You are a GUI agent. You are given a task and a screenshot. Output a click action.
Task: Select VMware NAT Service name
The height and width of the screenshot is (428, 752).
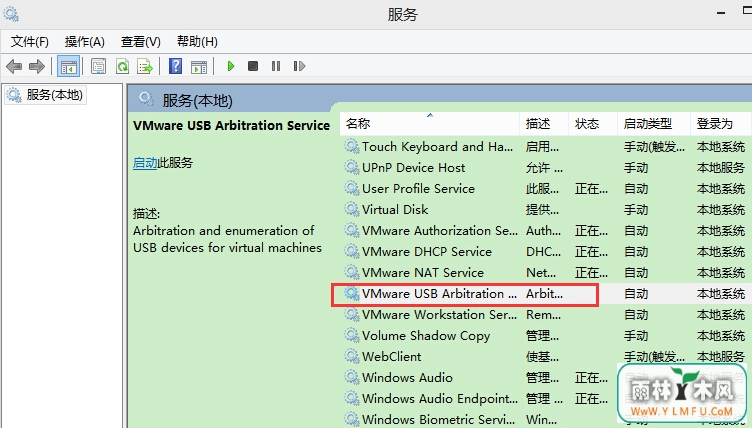point(423,273)
